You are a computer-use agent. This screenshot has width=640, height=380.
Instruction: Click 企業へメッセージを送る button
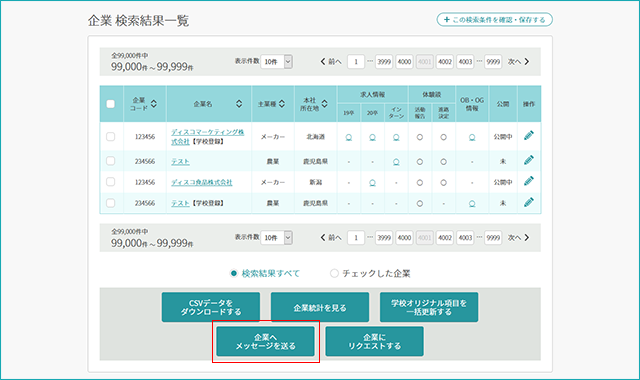[265, 342]
